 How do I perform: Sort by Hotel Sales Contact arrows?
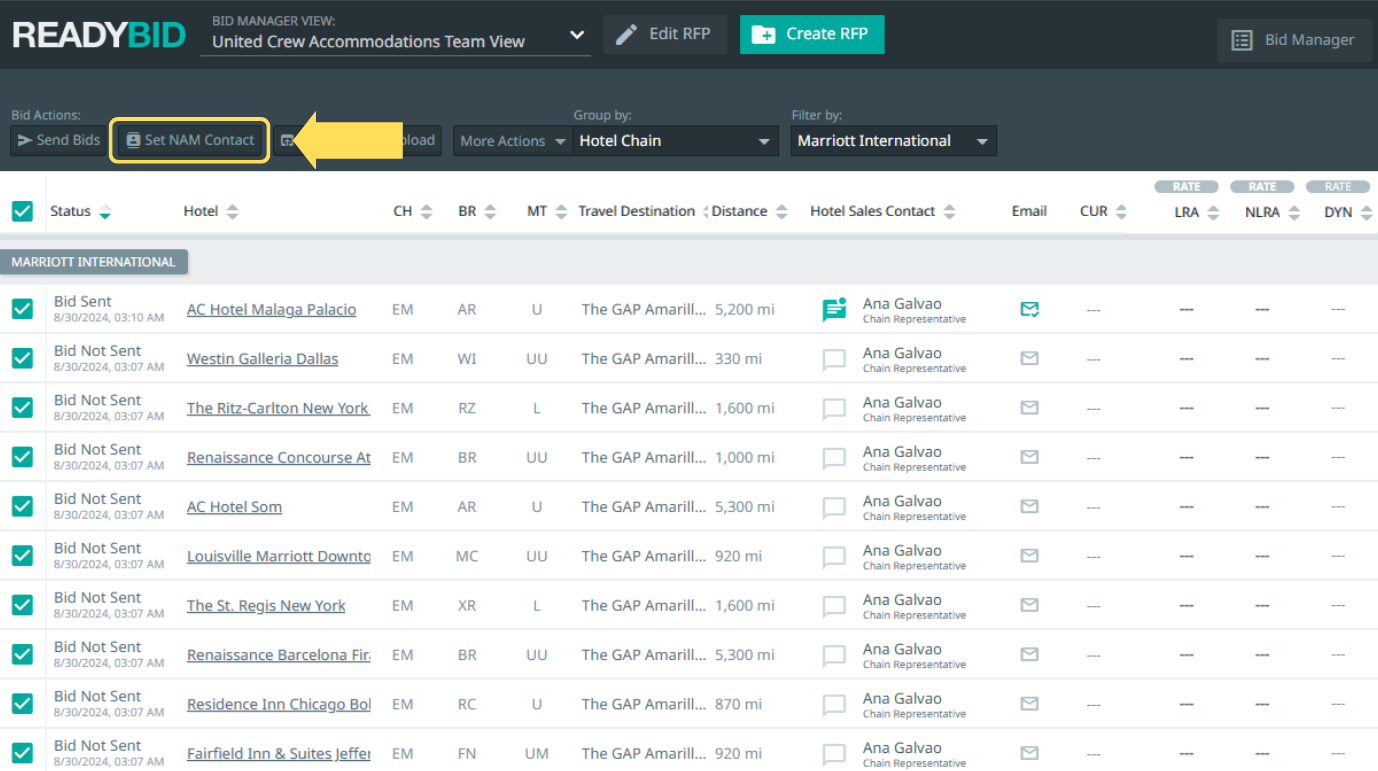pyautogui.click(x=949, y=212)
